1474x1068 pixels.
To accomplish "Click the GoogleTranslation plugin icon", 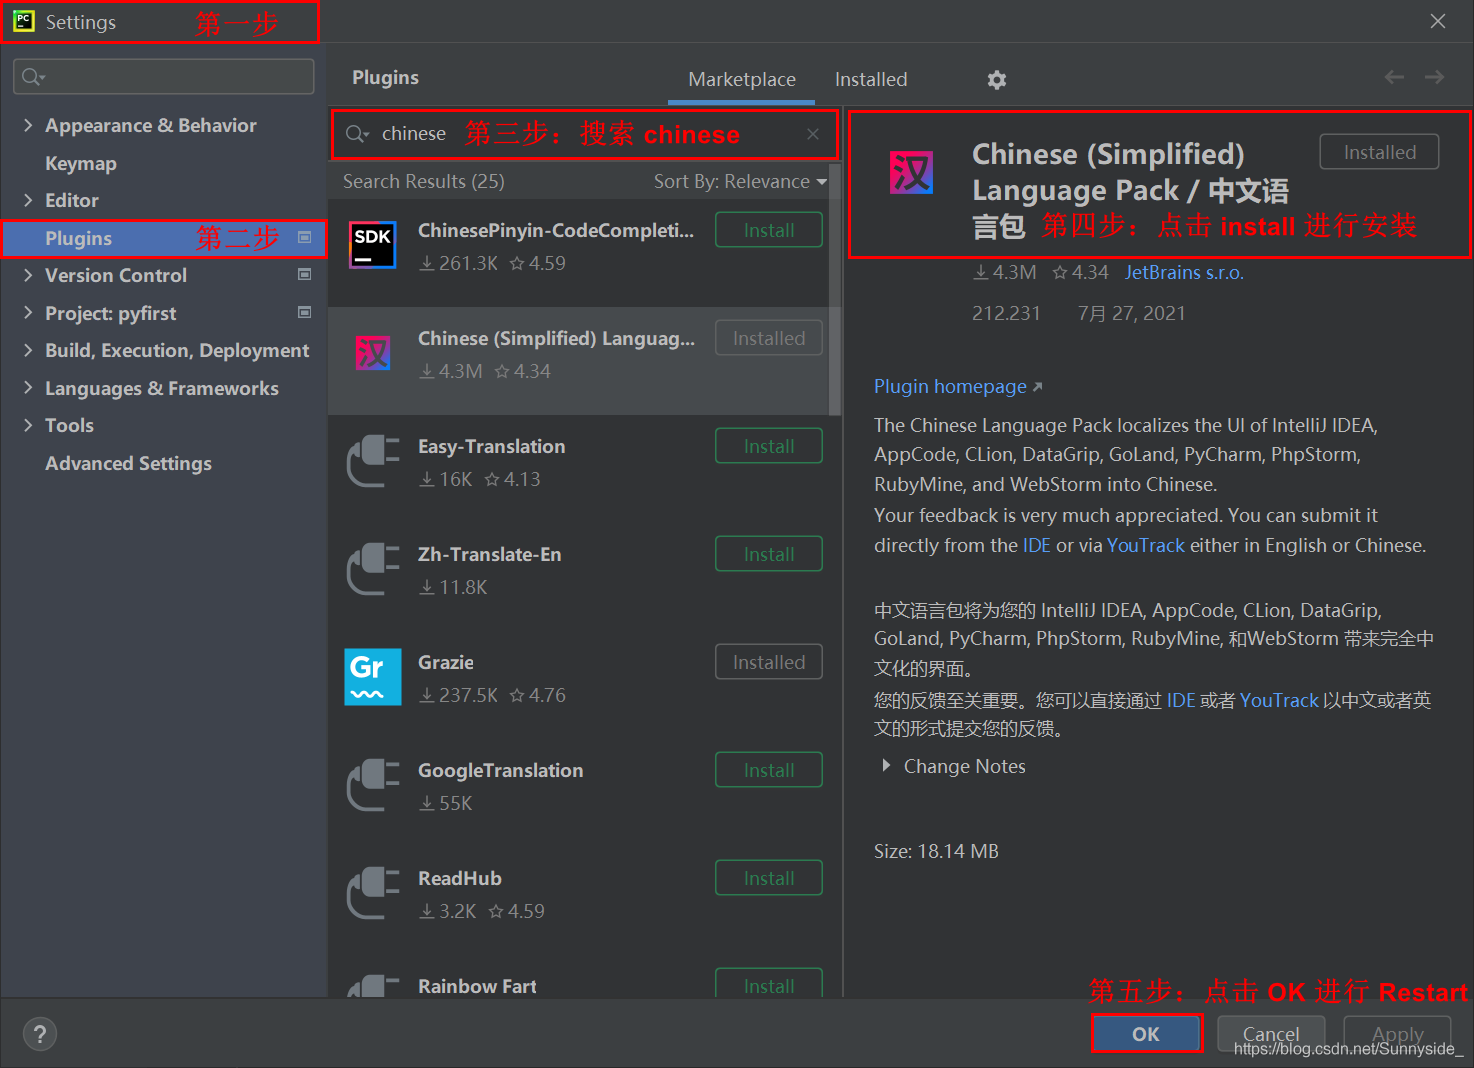I will point(372,785).
